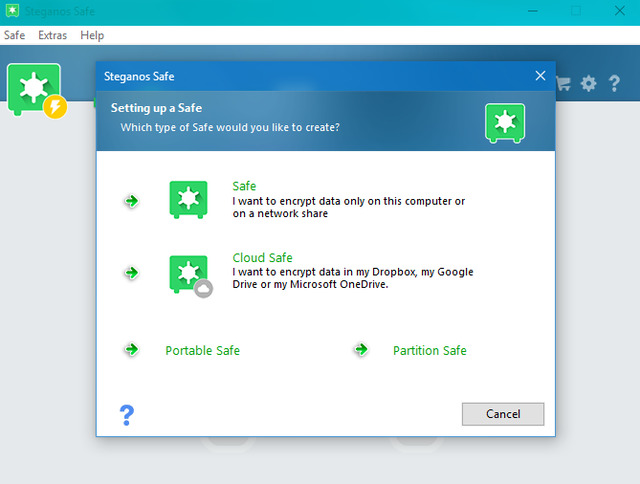Click the arrow next to Partition Safe
640x484 pixels.
361,350
